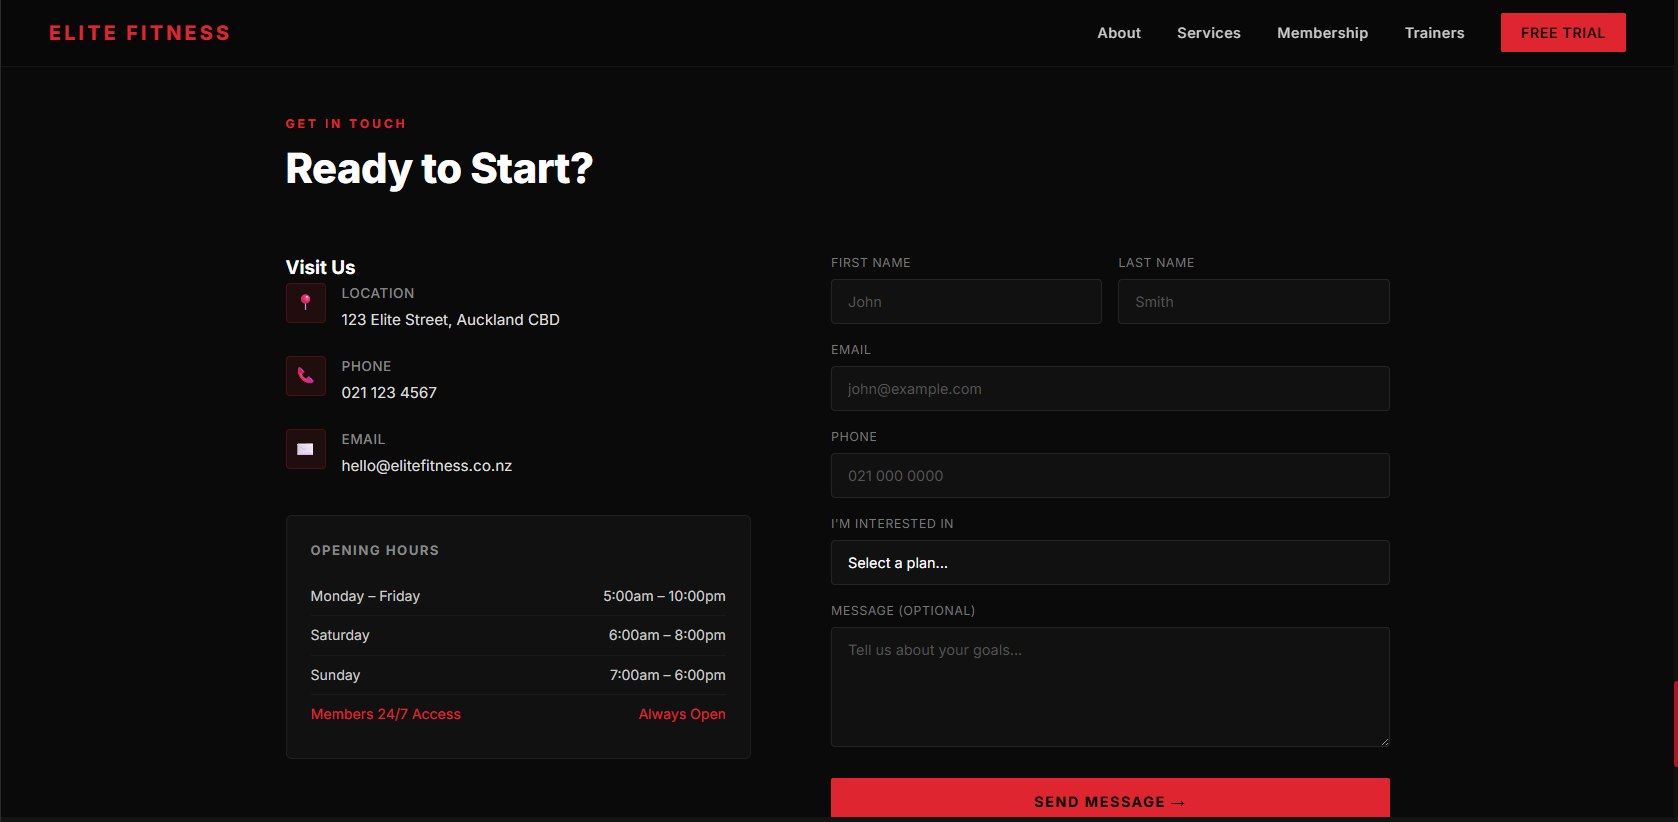
Task: Go to the Services section
Action: 1208,33
